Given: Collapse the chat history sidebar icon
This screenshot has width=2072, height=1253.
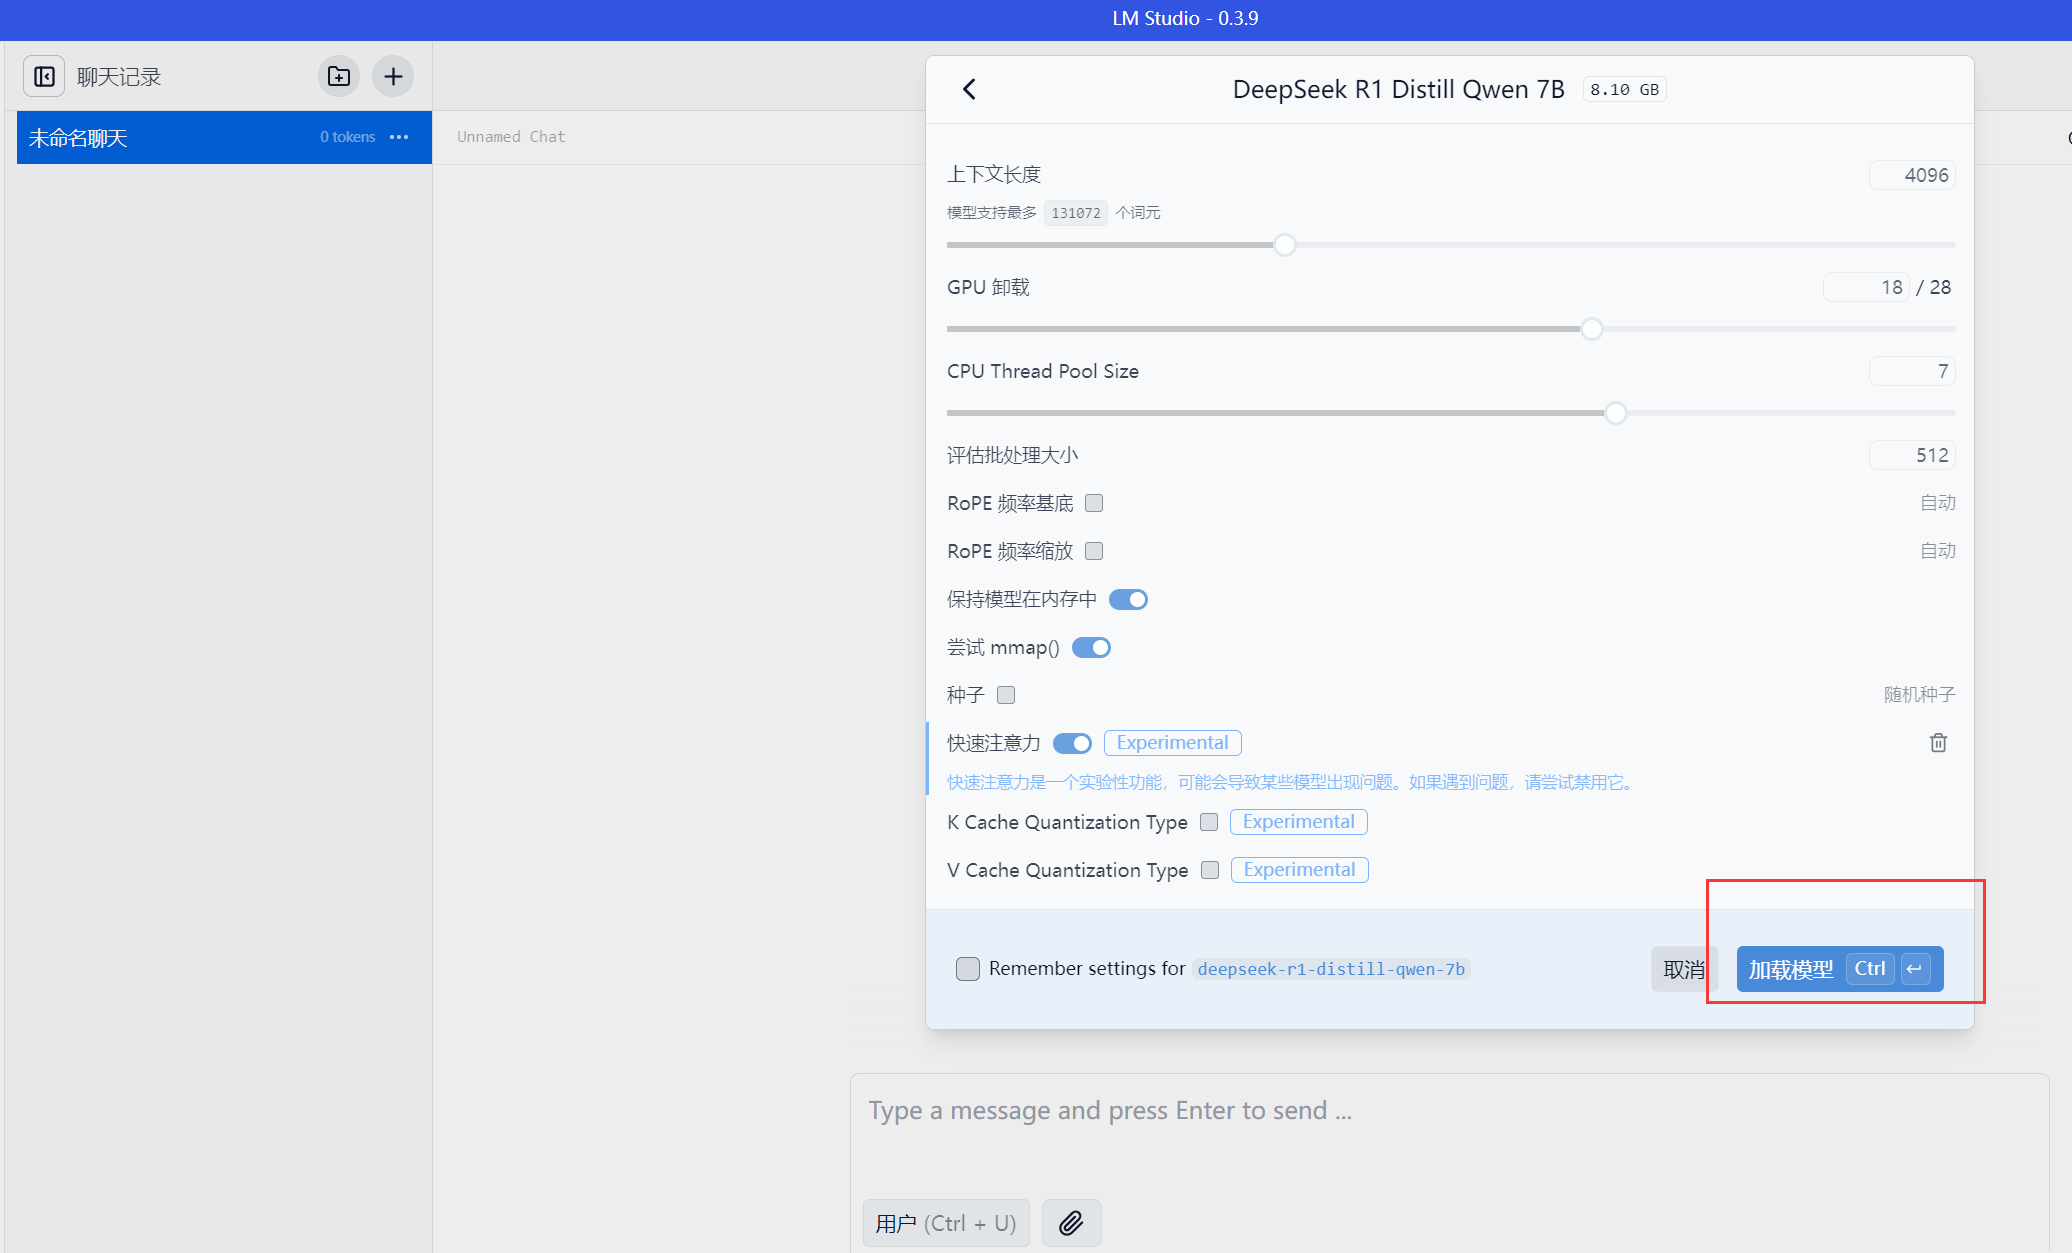Looking at the screenshot, I should (x=44, y=77).
